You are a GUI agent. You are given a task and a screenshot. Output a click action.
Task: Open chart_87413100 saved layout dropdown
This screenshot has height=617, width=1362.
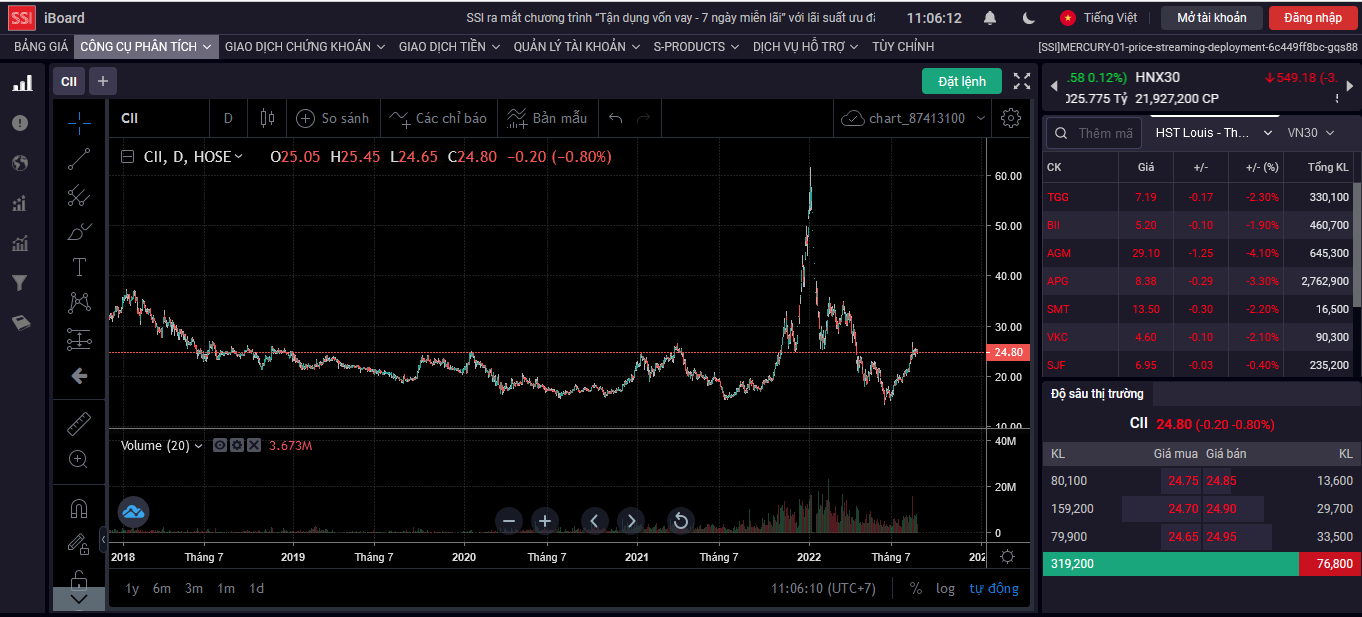pyautogui.click(x=914, y=118)
